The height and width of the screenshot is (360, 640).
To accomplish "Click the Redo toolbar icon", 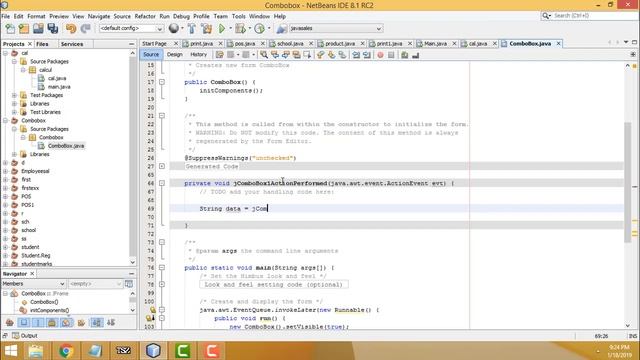I will click(x=85, y=28).
